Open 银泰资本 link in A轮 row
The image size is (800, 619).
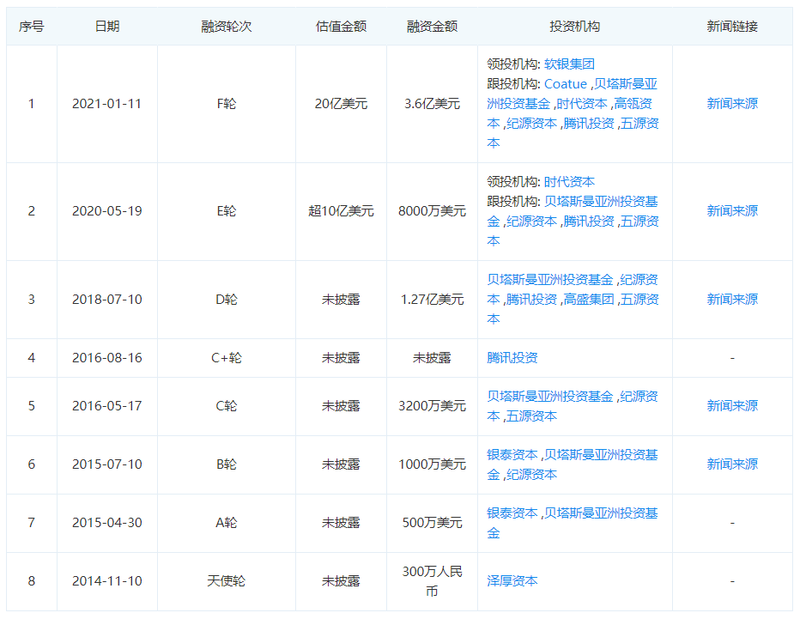512,513
